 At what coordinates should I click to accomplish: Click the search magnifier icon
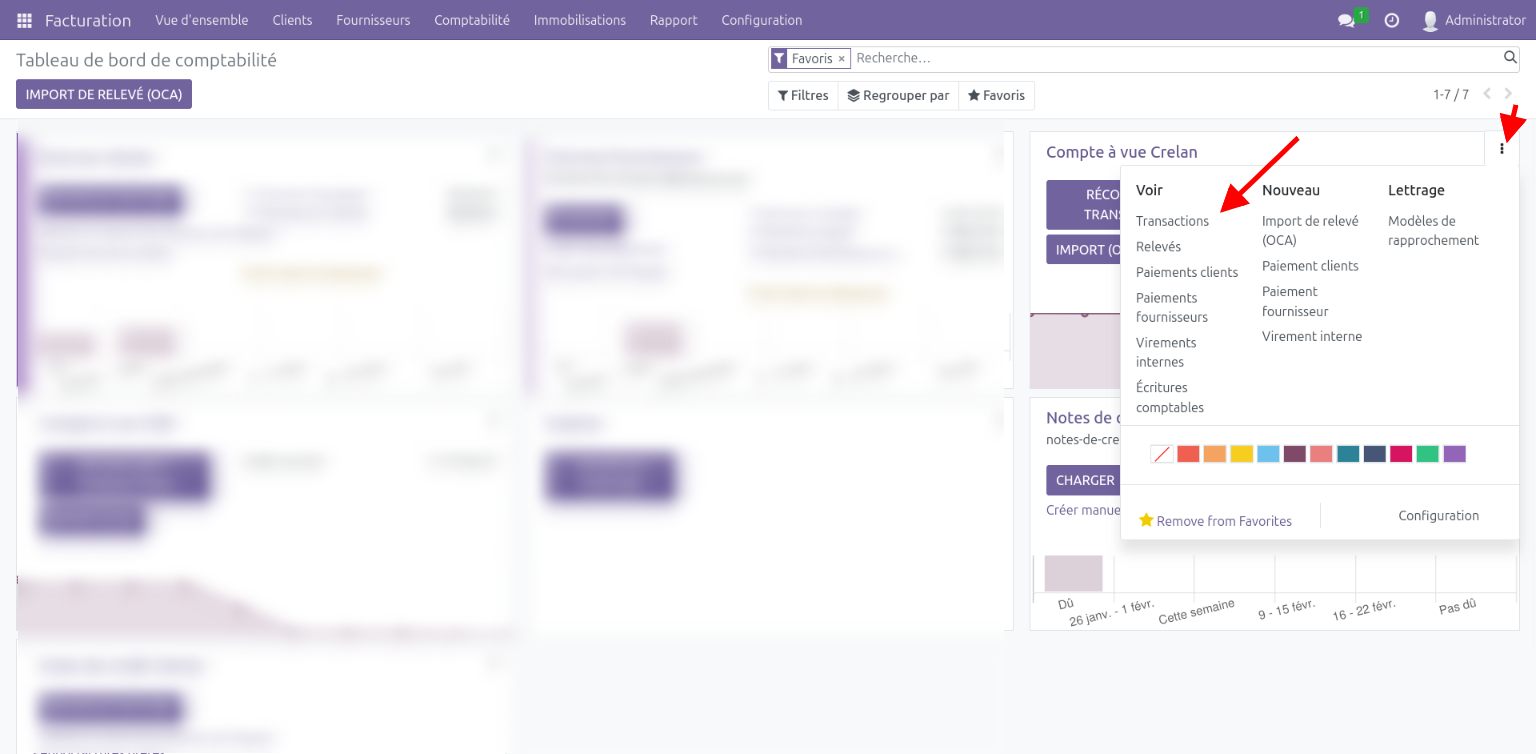(x=1510, y=58)
